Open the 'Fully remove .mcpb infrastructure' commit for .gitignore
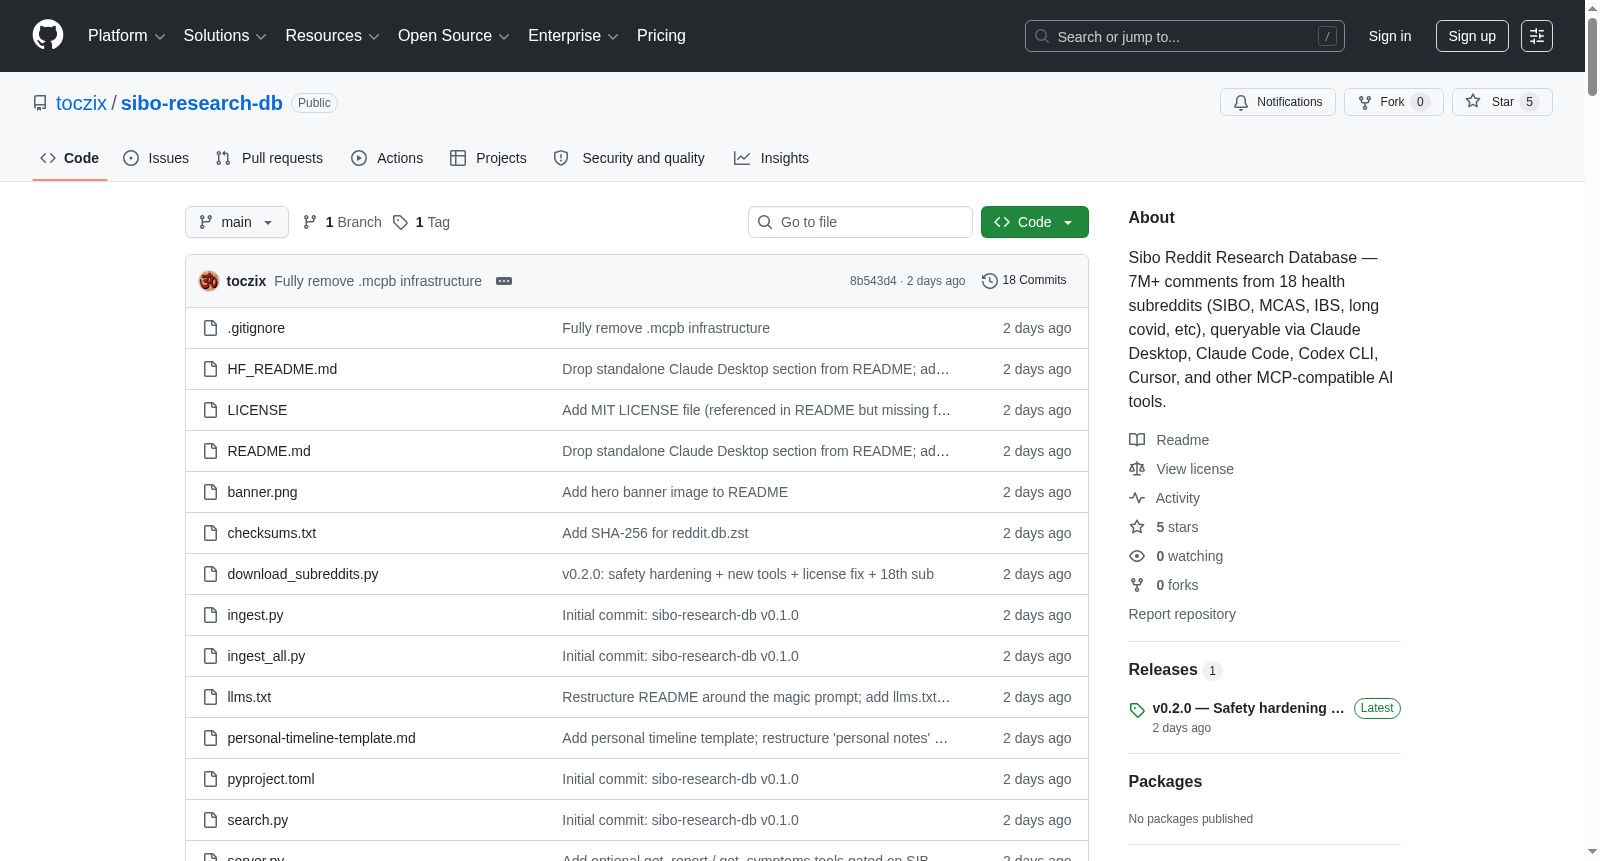 666,328
